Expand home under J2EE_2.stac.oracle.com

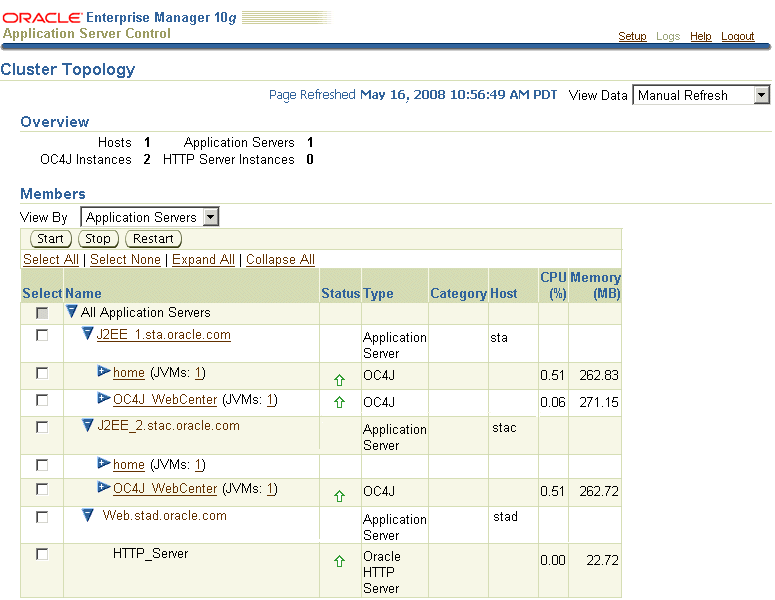click(x=103, y=463)
